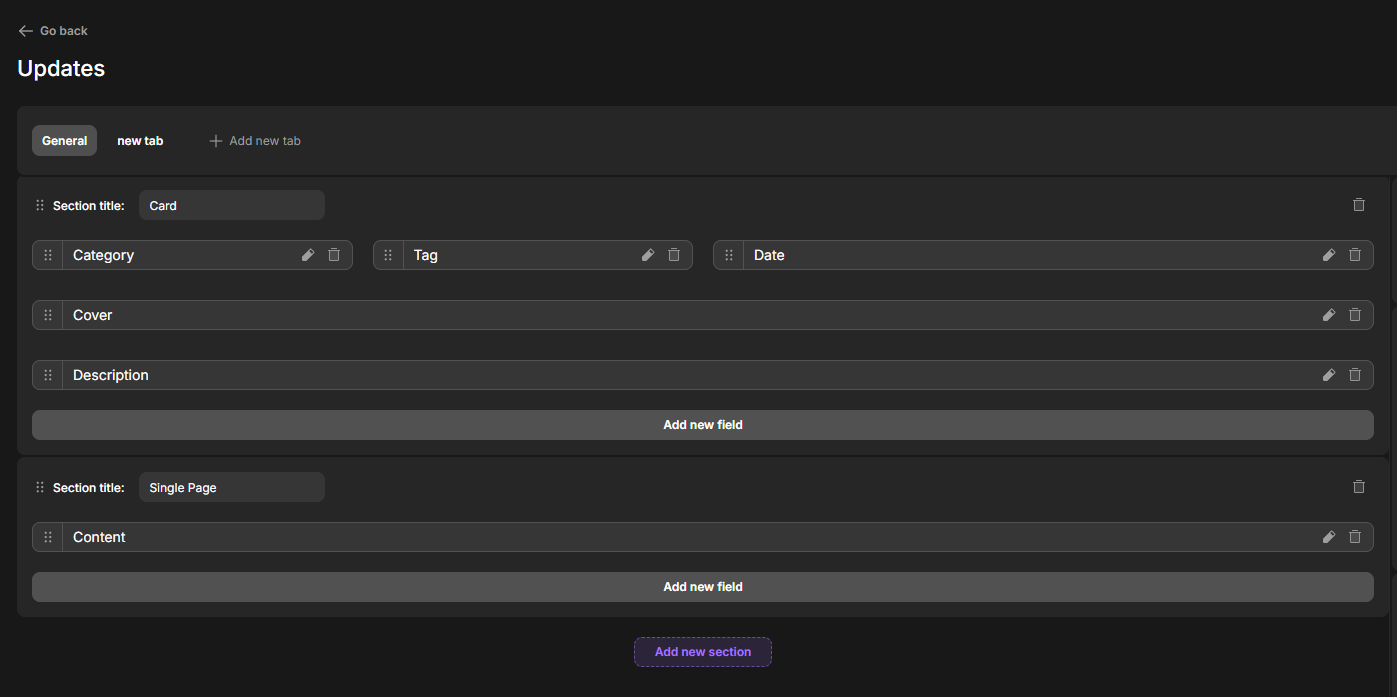Delete the Single Page section via trash icon
Viewport: 1397px width, 697px height.
coord(1359,487)
